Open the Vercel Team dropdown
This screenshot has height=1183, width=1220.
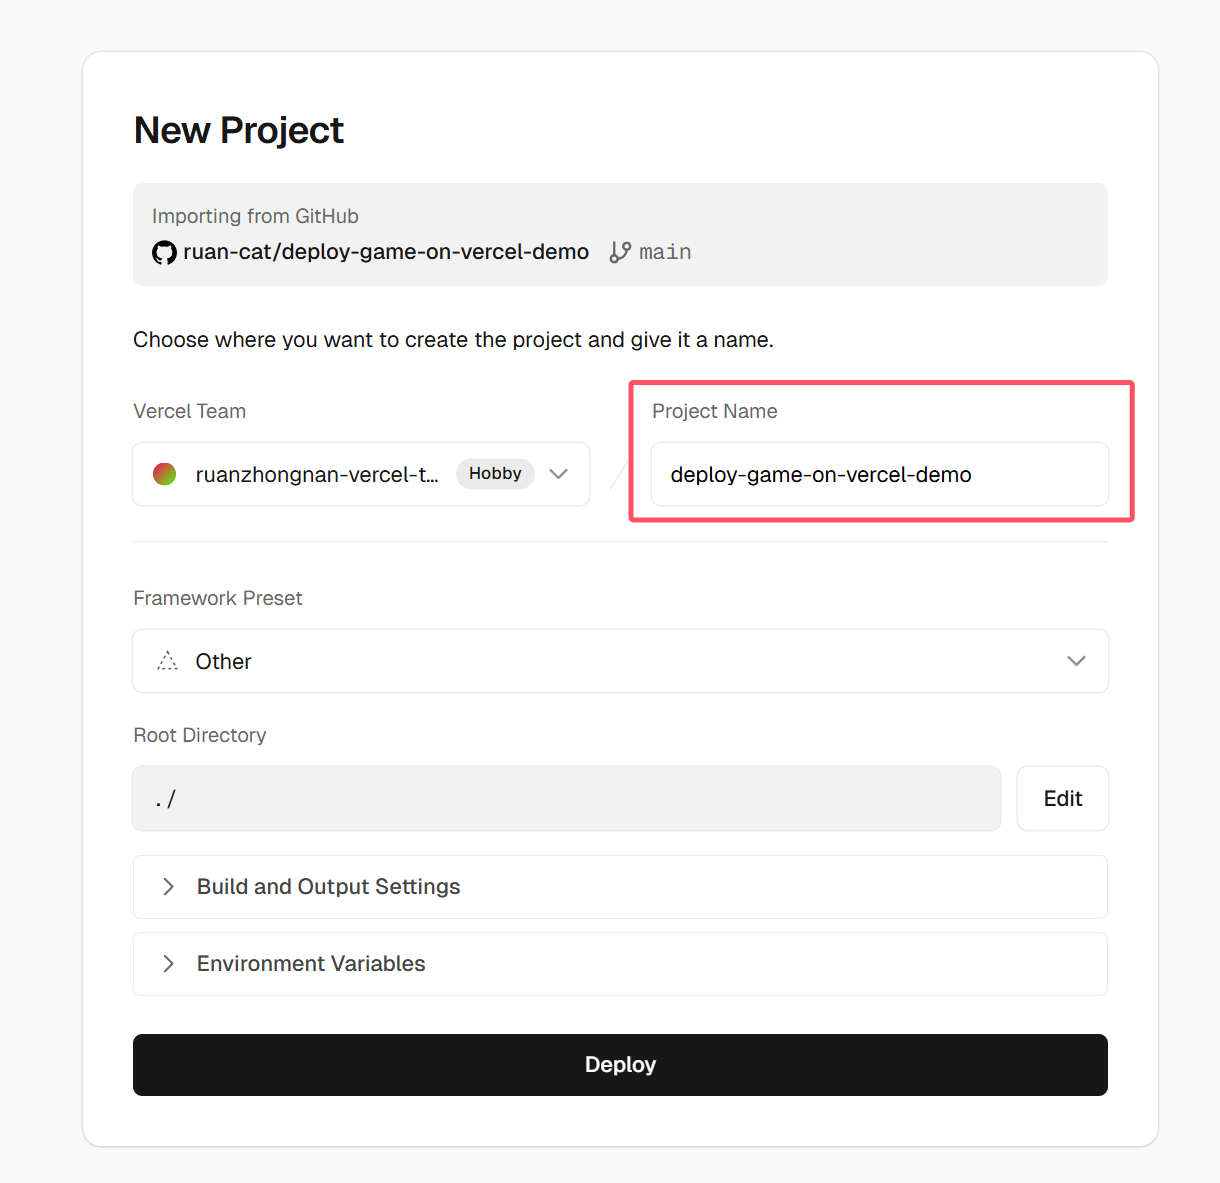point(361,474)
